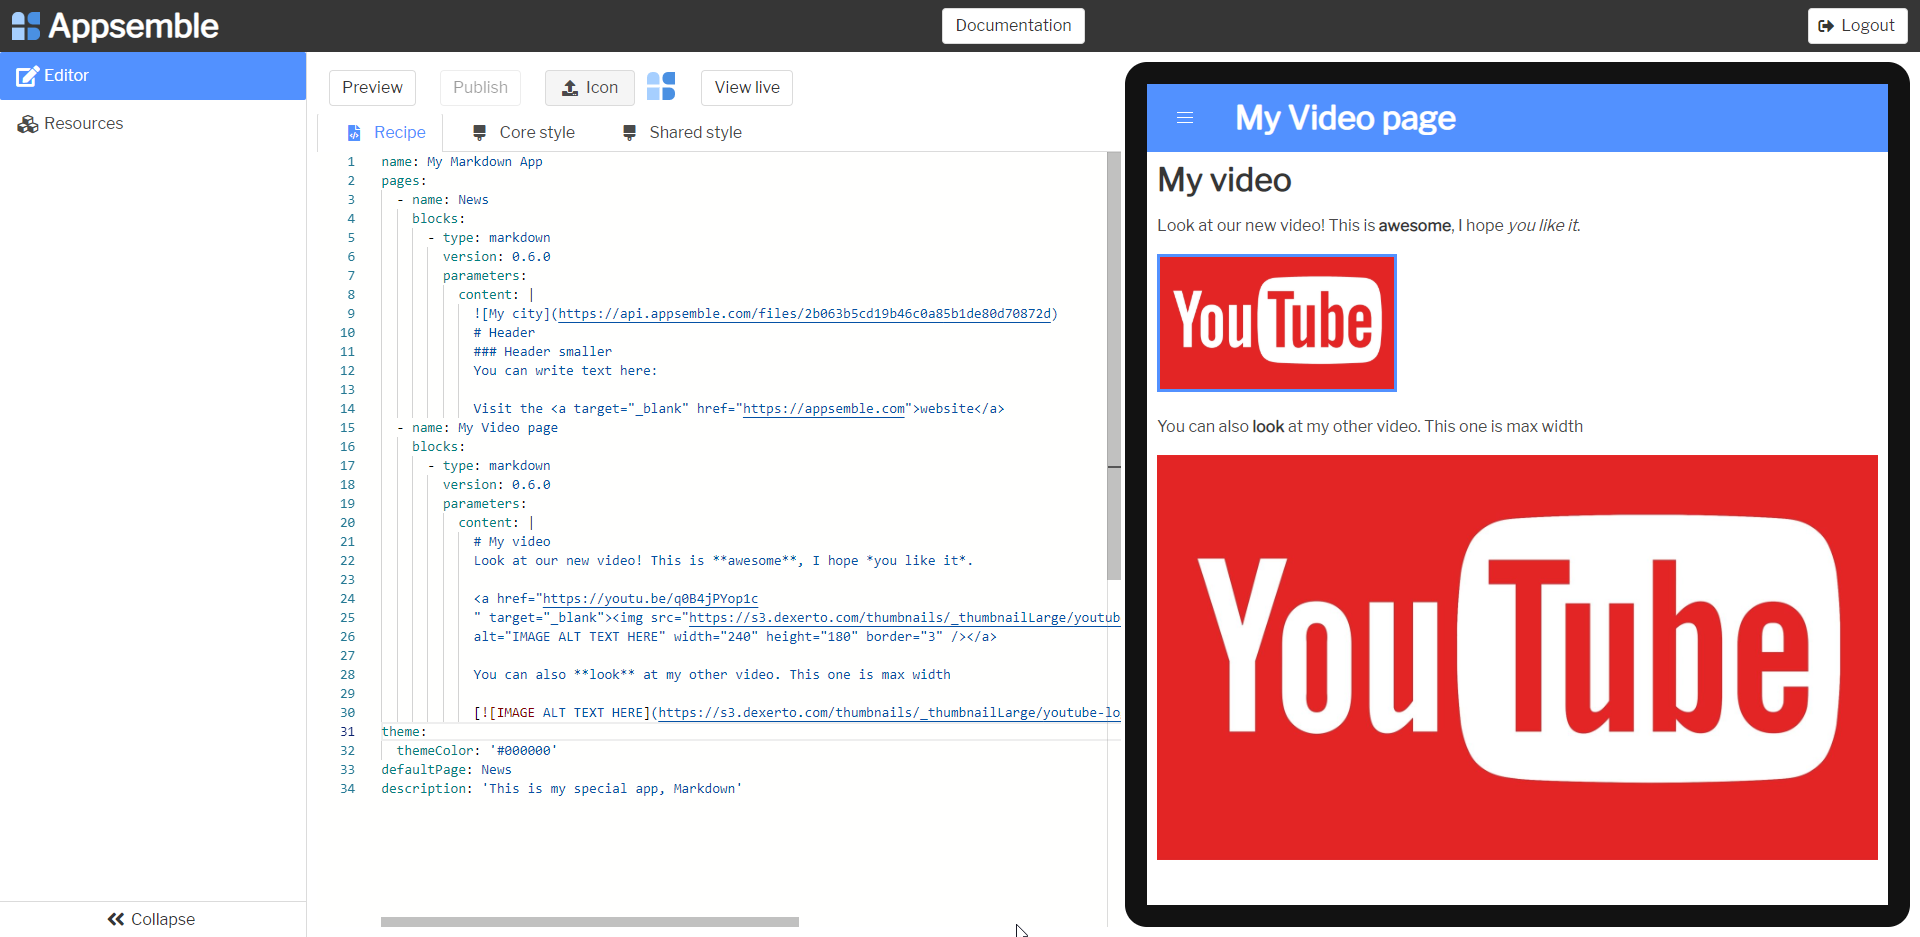Click the Shared style brush icon

pos(629,133)
